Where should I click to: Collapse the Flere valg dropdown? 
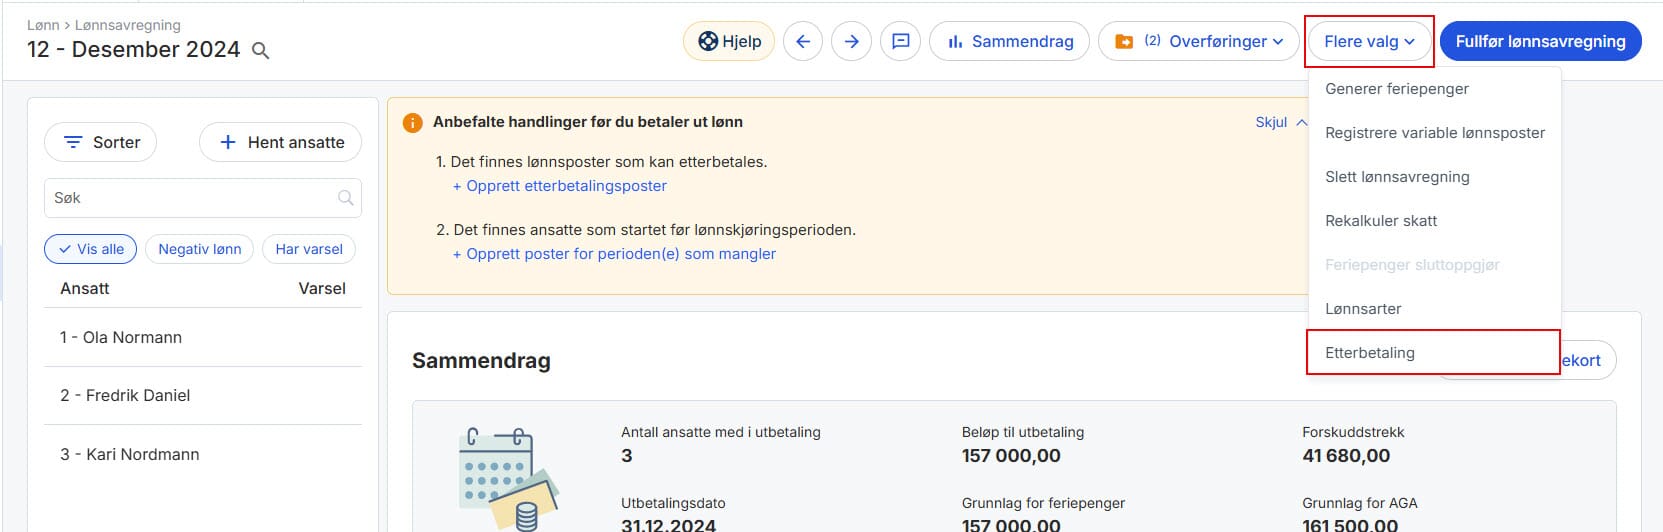tap(1369, 42)
